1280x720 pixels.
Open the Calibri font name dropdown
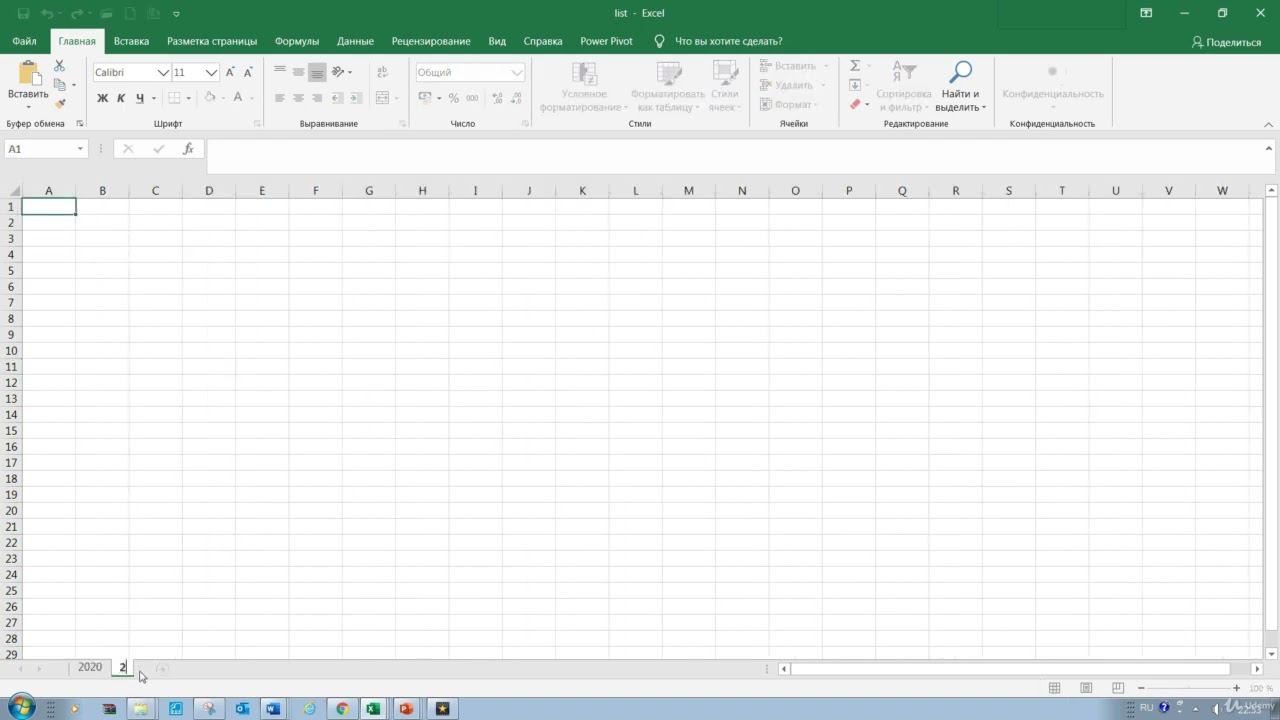[x=163, y=73]
